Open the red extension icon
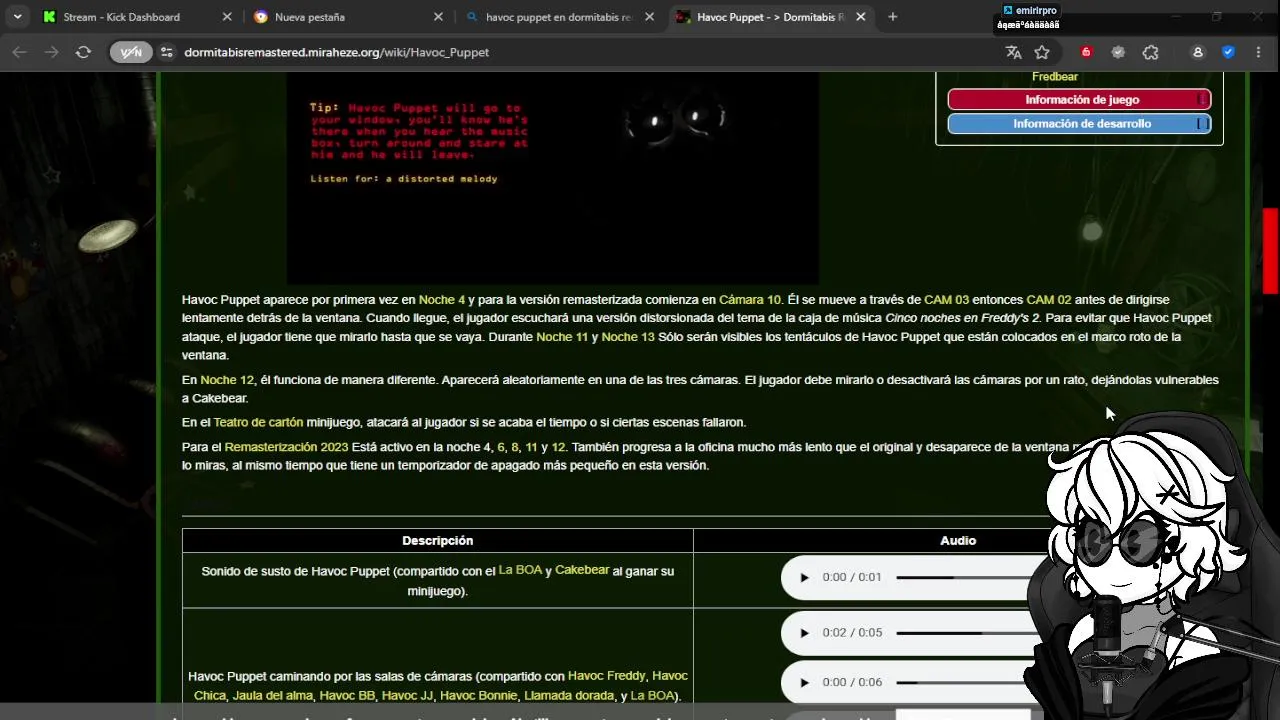 [1086, 52]
